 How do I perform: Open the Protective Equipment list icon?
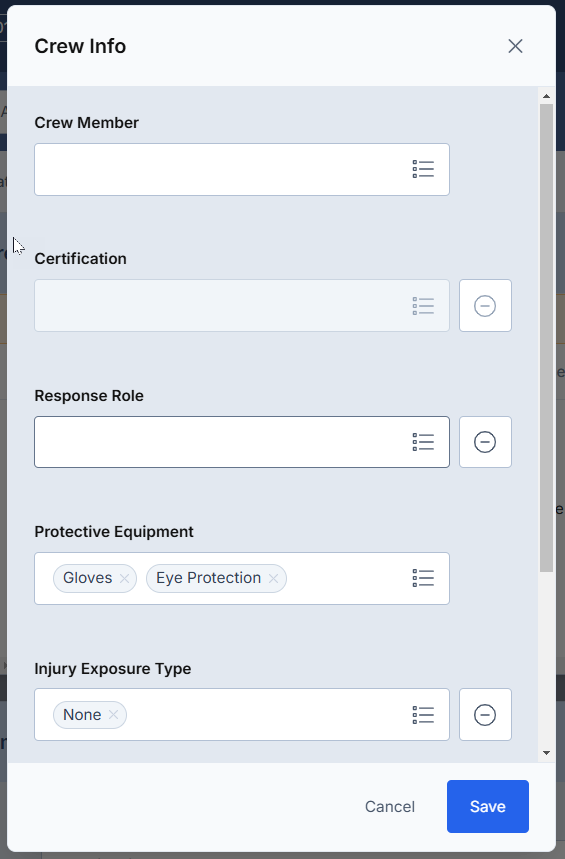pos(423,579)
